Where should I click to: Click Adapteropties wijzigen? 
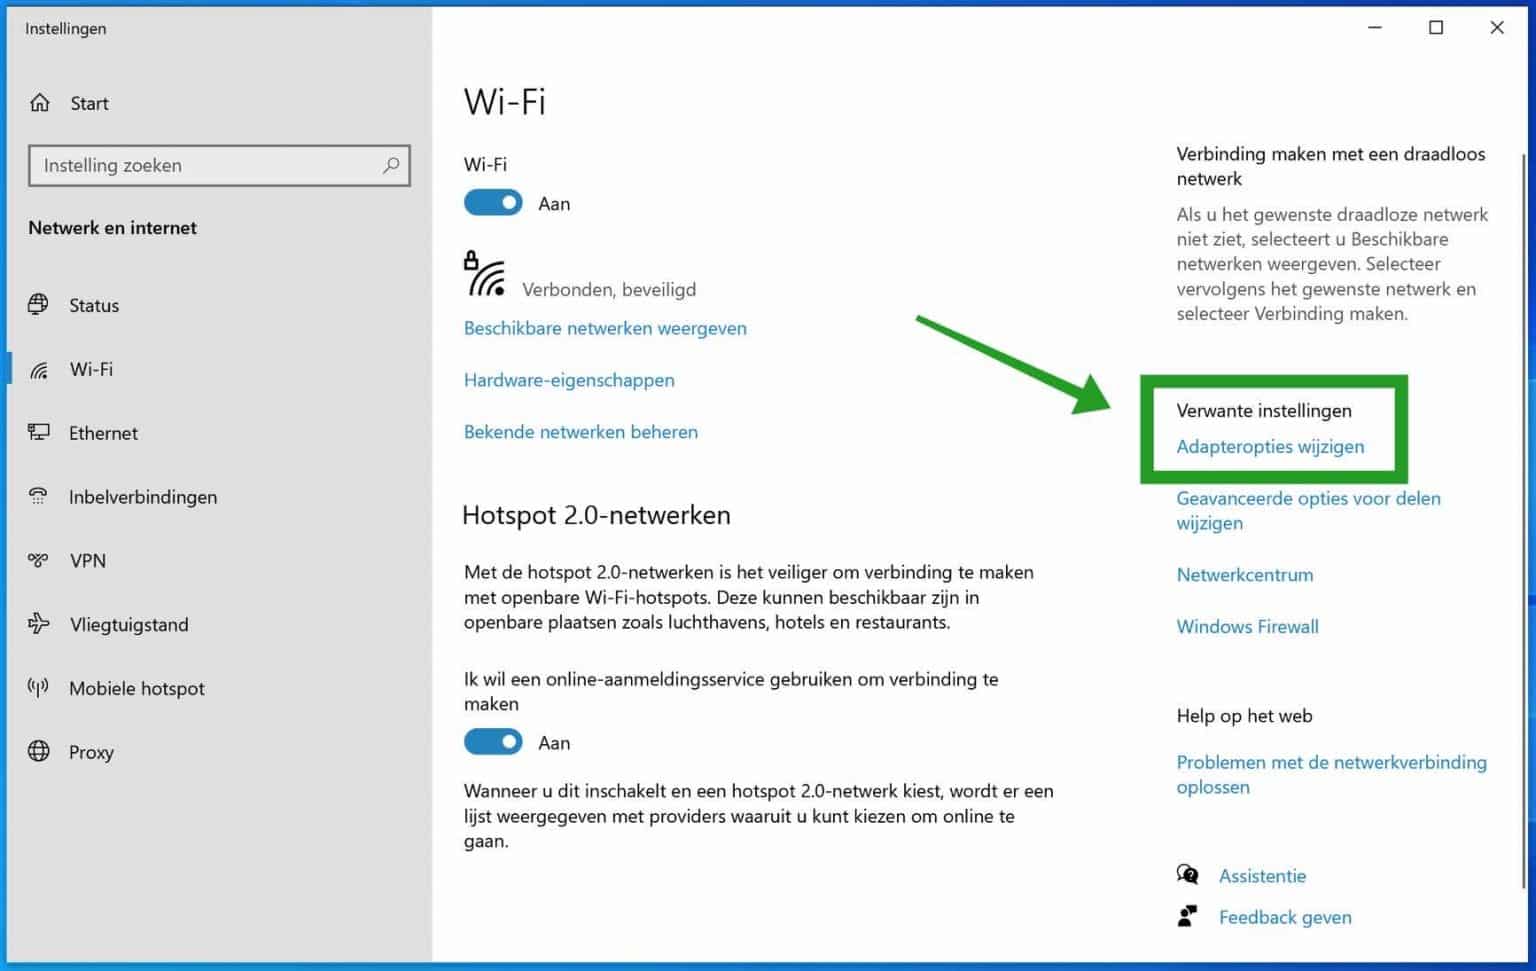pyautogui.click(x=1270, y=447)
